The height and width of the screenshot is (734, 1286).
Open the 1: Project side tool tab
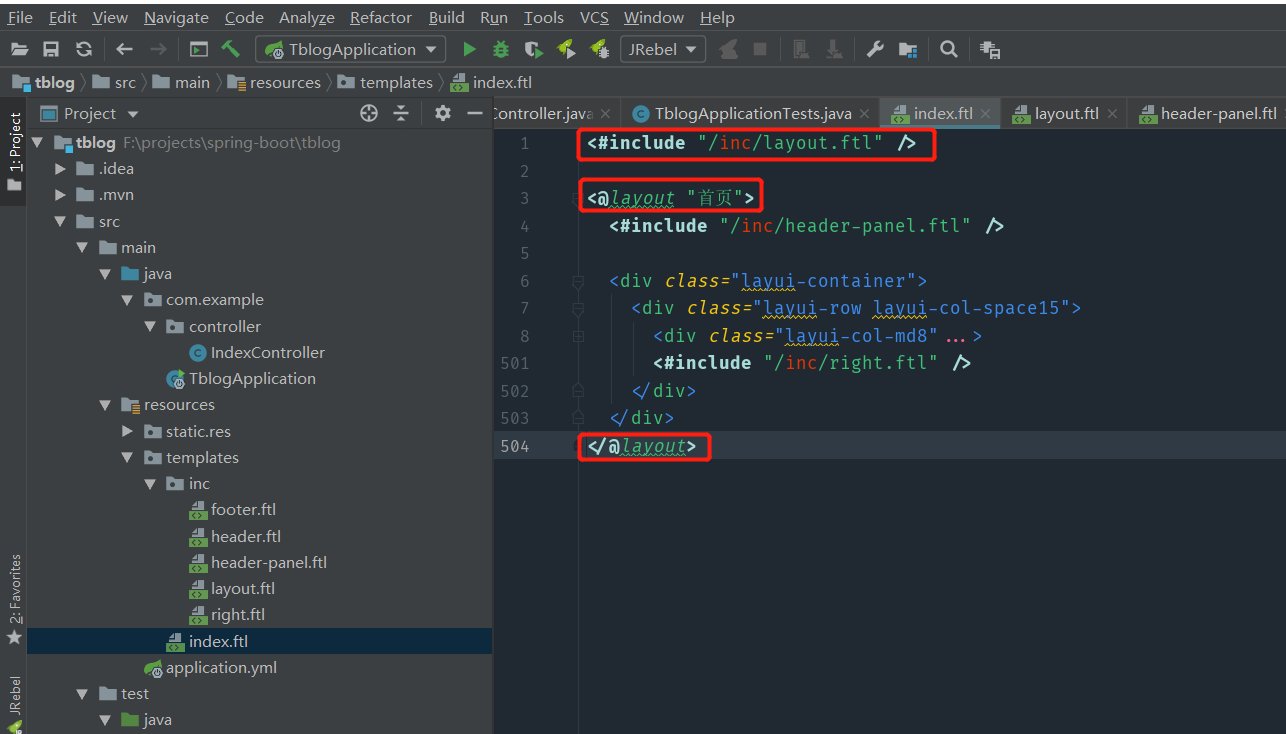click(14, 151)
